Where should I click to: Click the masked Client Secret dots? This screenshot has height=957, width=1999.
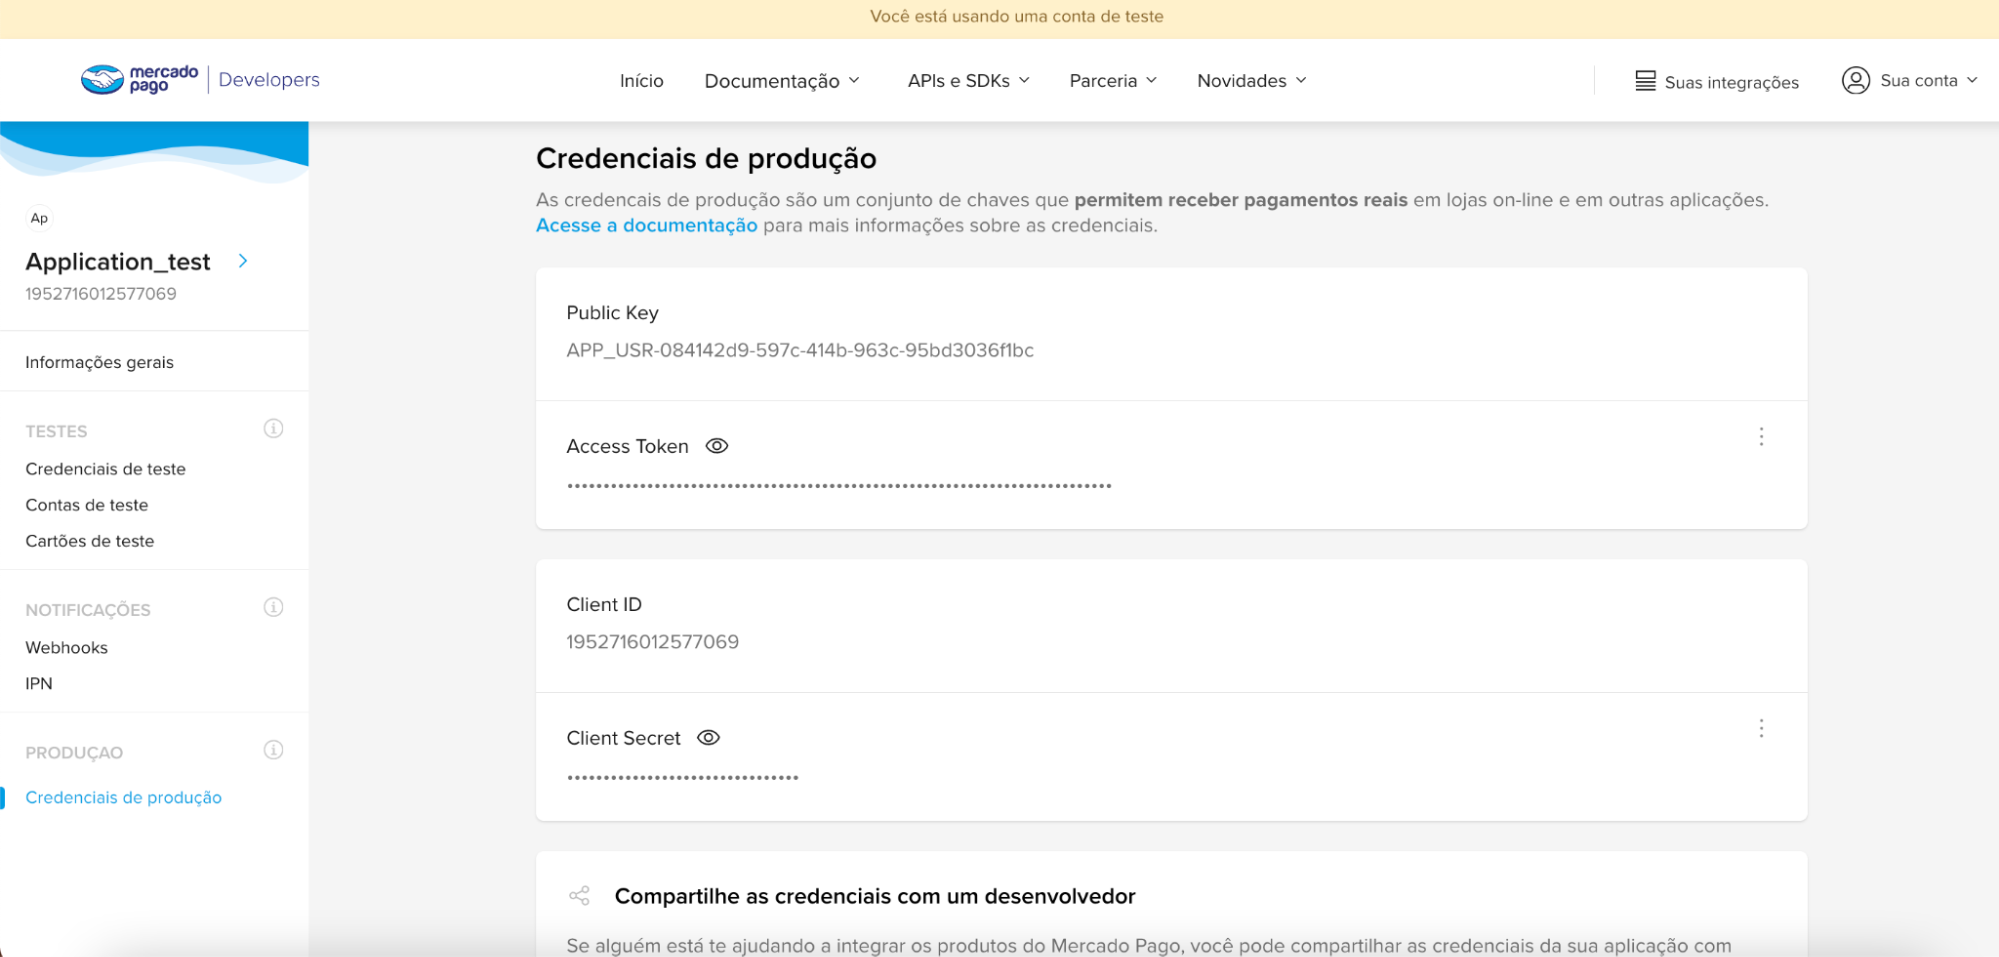[682, 778]
